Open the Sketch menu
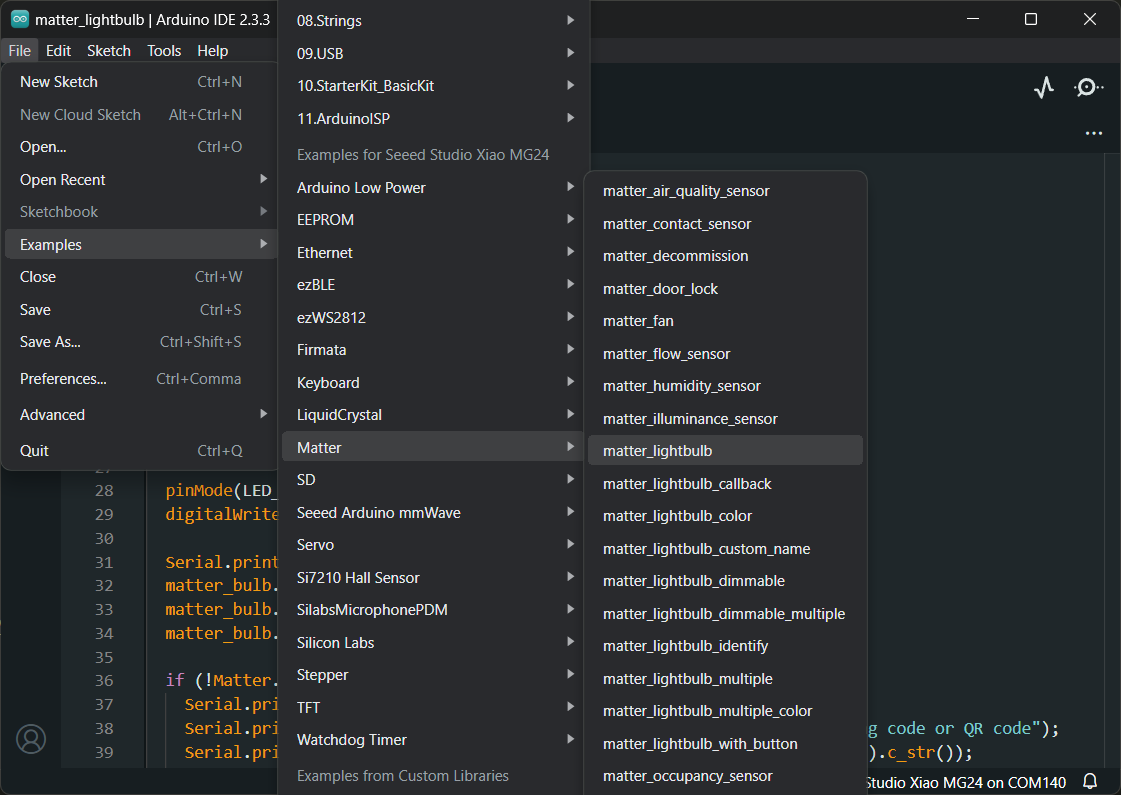This screenshot has width=1121, height=795. click(x=109, y=51)
